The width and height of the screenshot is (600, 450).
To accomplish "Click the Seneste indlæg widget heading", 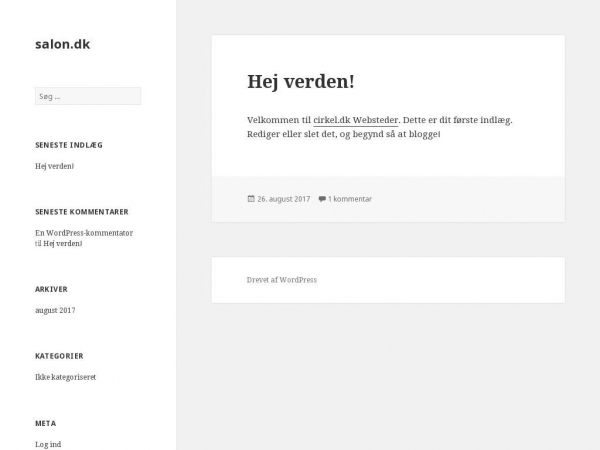I will (x=69, y=145).
